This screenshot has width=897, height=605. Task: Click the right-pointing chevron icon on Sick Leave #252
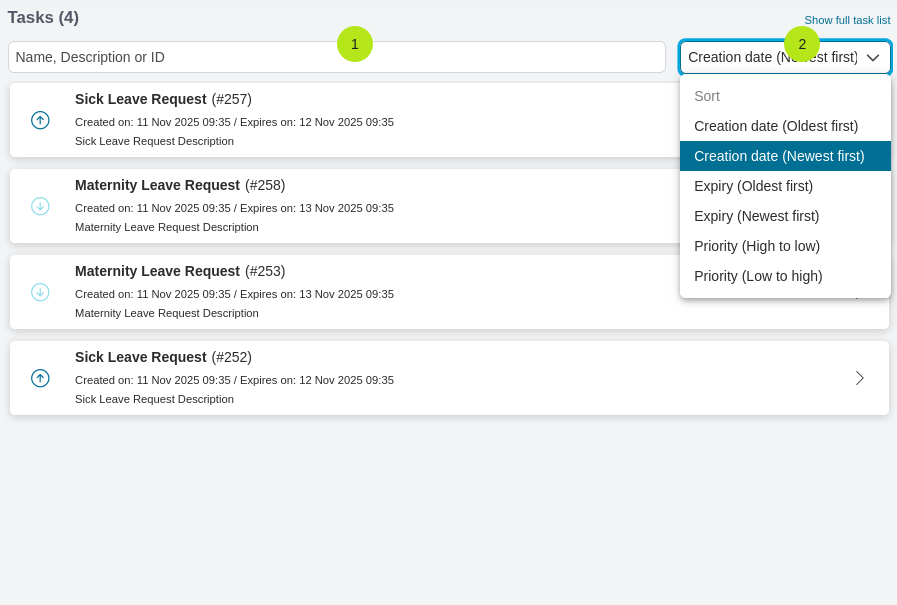[859, 378]
